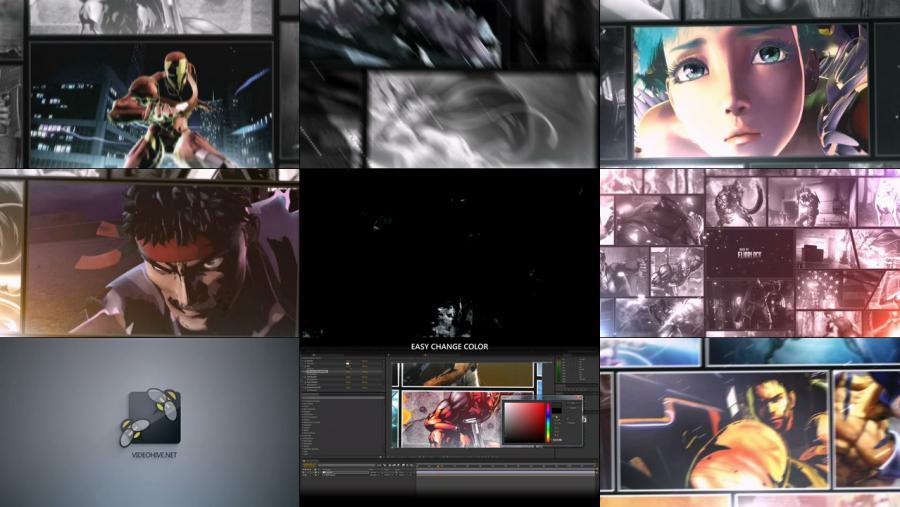The image size is (900, 507).
Task: Open the grayscale blurred panels frame
Action: click(x=450, y=84)
